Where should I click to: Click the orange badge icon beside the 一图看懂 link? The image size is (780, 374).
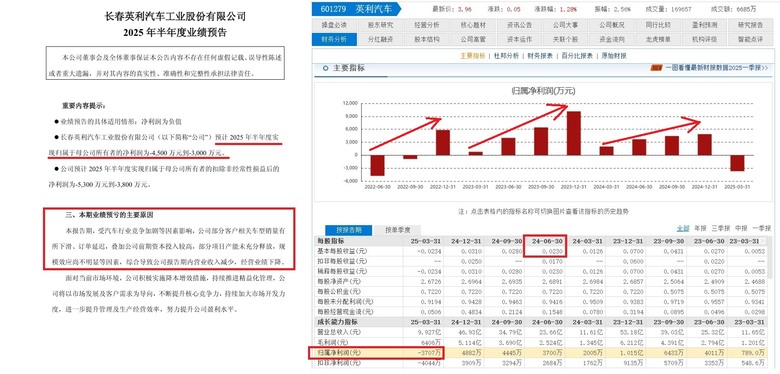point(656,68)
